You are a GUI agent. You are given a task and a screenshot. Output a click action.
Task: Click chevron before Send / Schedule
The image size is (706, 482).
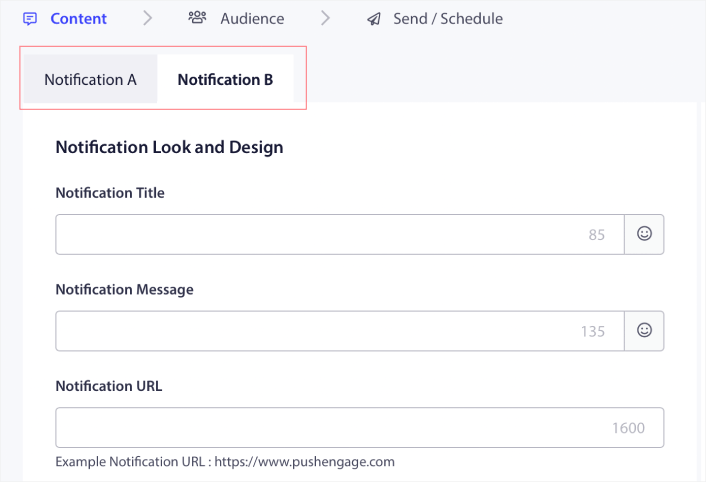[x=325, y=19]
